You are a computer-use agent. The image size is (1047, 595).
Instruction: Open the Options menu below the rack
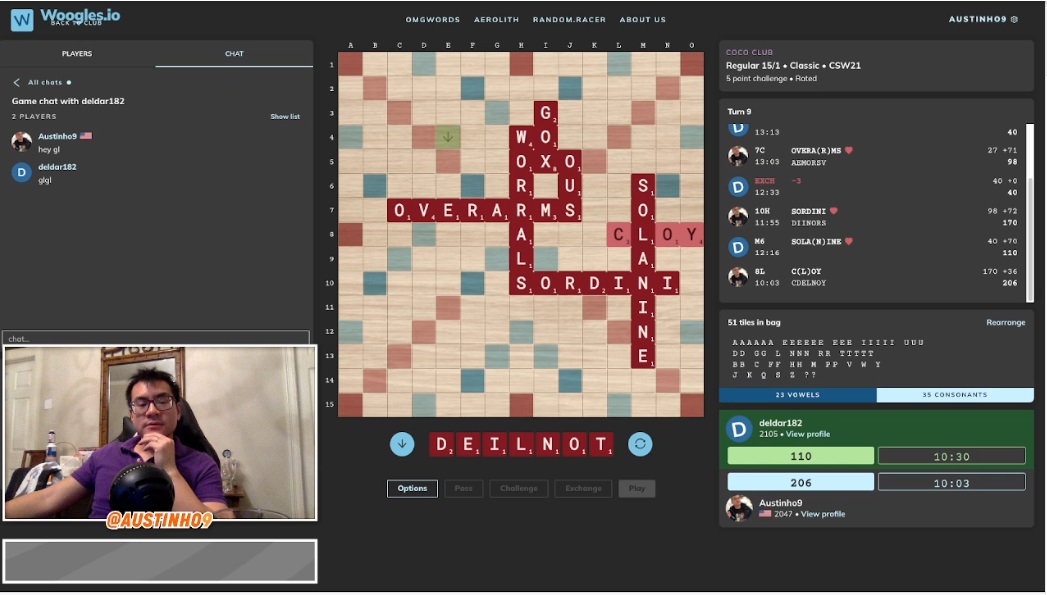coord(412,488)
